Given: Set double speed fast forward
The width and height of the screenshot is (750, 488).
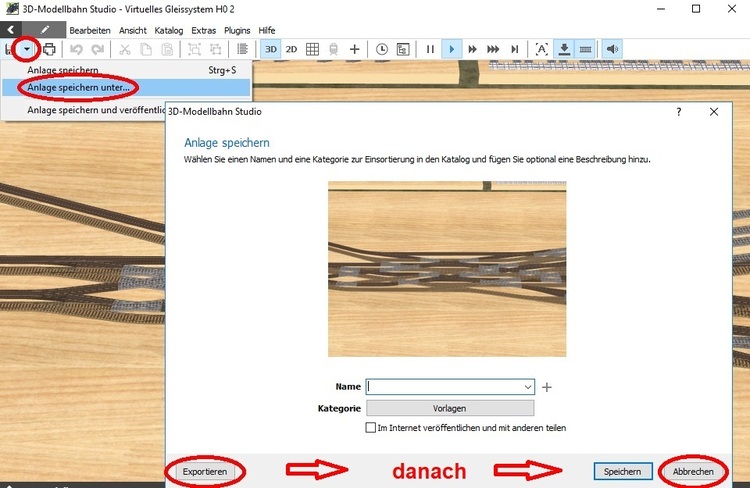Looking at the screenshot, I should click(472, 49).
